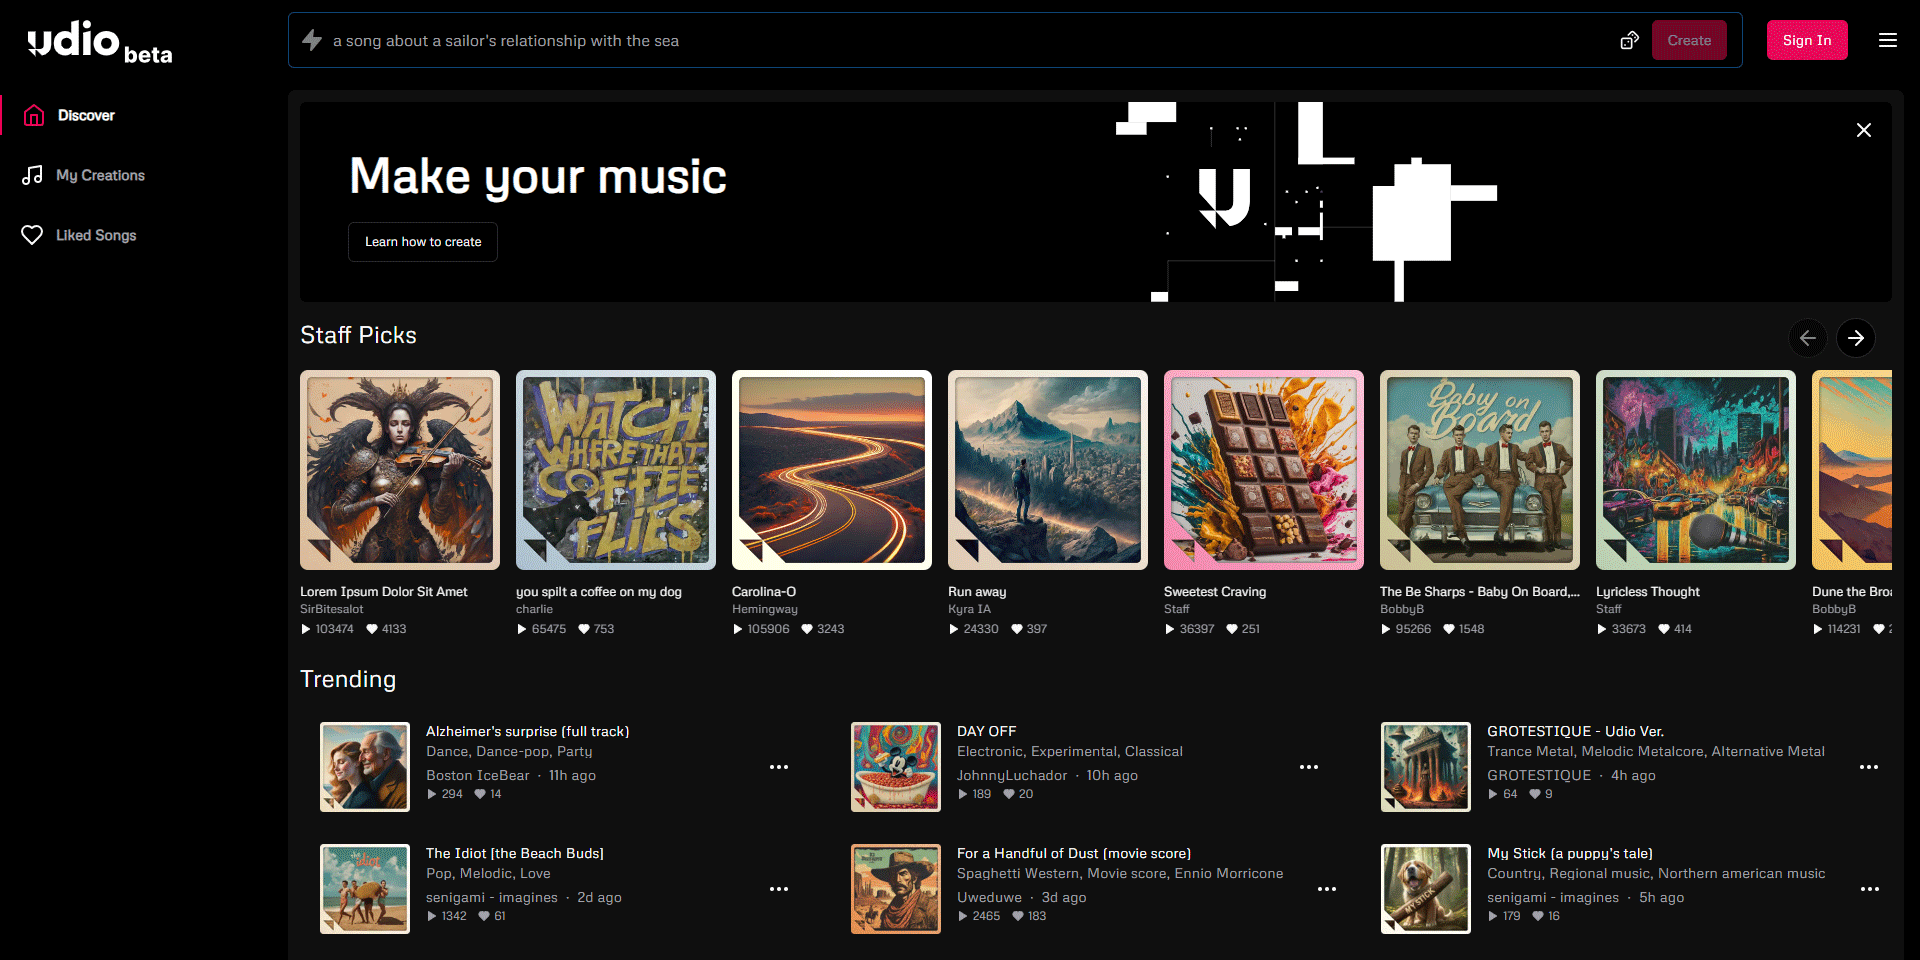
Task: Click Learn how to create
Action: pyautogui.click(x=423, y=242)
